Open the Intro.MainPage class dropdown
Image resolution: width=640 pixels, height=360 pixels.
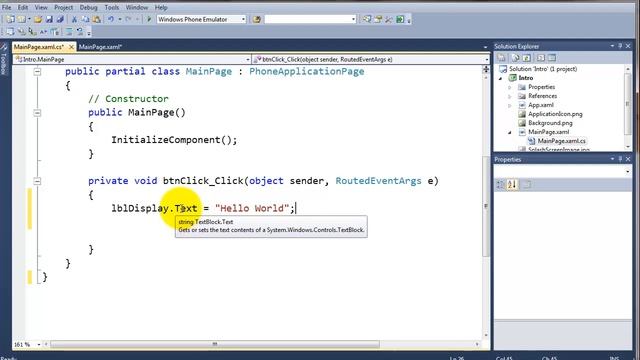[248, 60]
